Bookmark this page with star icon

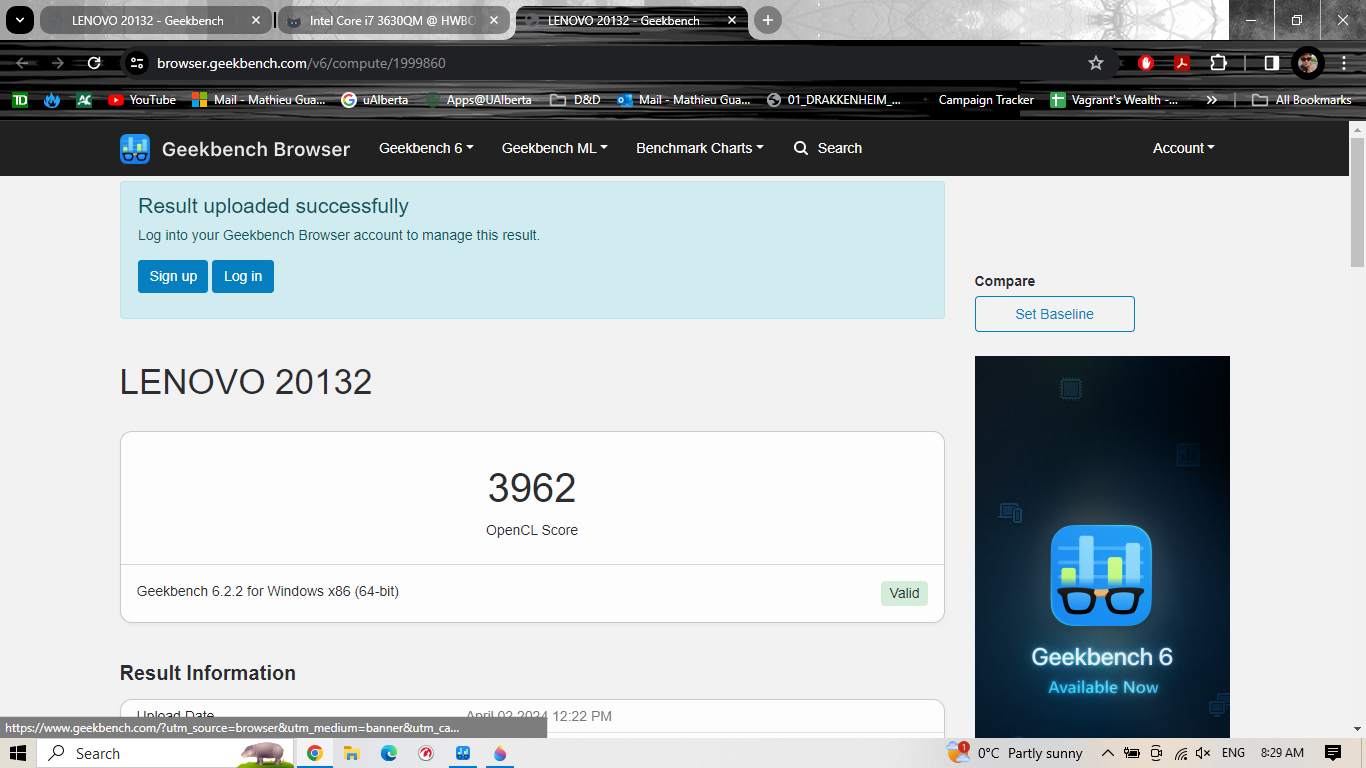(x=1096, y=63)
